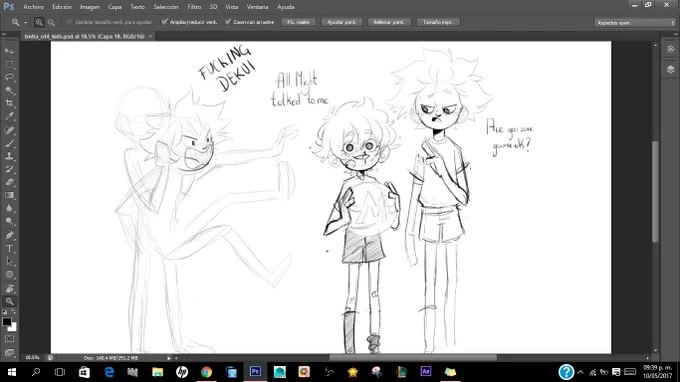
Task: Select the Type tool
Action: [10, 248]
